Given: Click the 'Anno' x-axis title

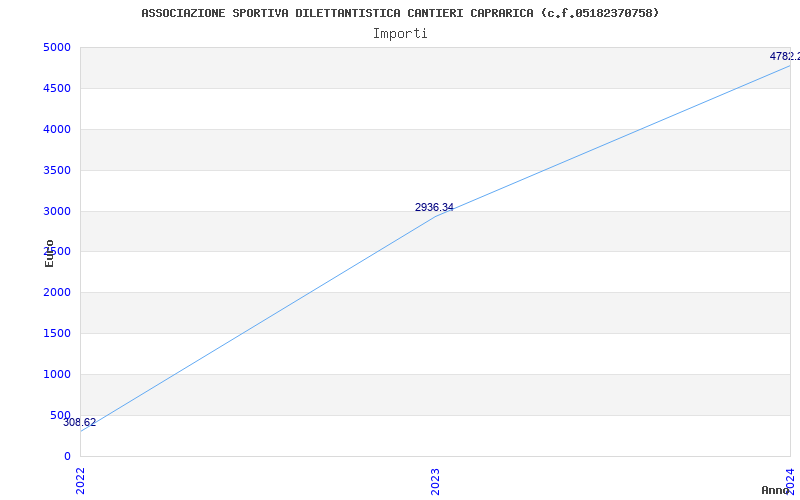Looking at the screenshot, I should pyautogui.click(x=775, y=490).
